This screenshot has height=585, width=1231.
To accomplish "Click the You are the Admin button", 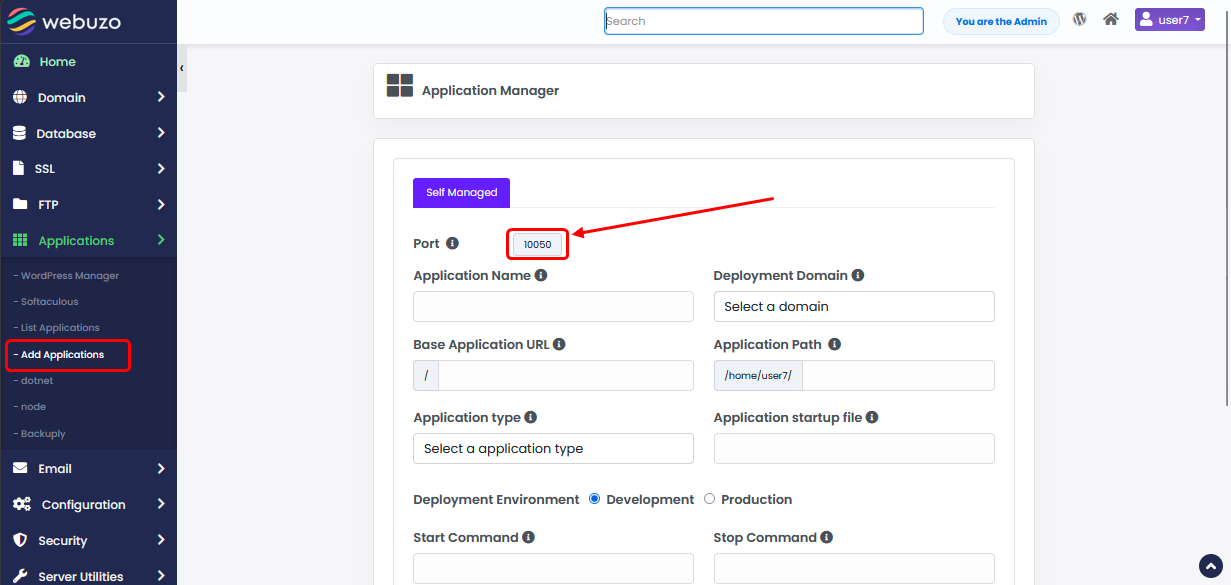I will coord(1000,21).
